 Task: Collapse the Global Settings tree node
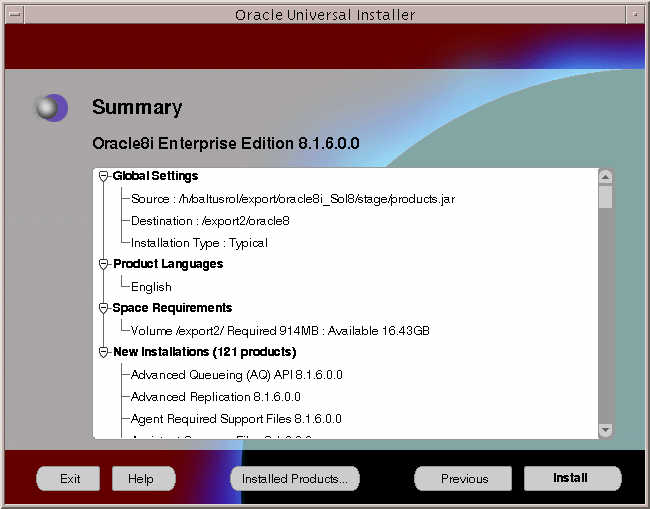point(103,176)
